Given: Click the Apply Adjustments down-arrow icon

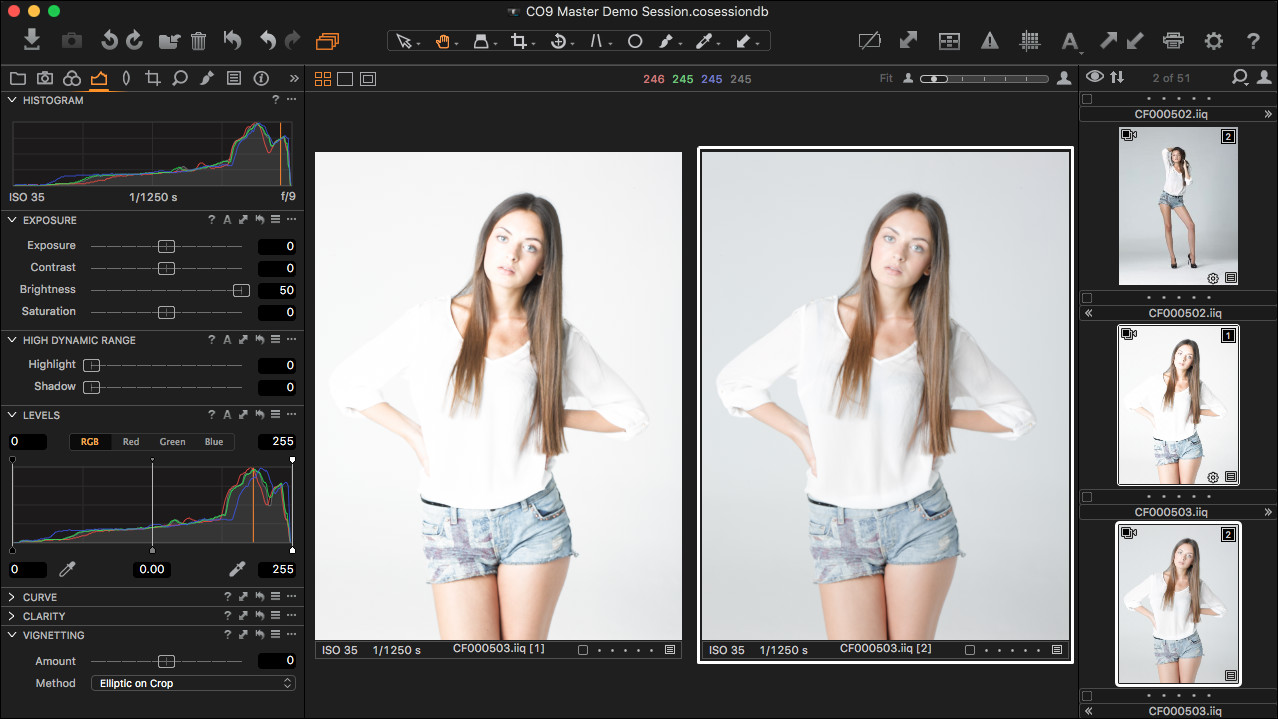Looking at the screenshot, I should [x=1135, y=41].
